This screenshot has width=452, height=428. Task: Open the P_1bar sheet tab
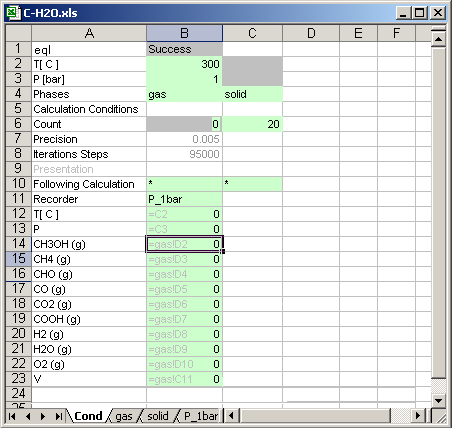[201, 416]
